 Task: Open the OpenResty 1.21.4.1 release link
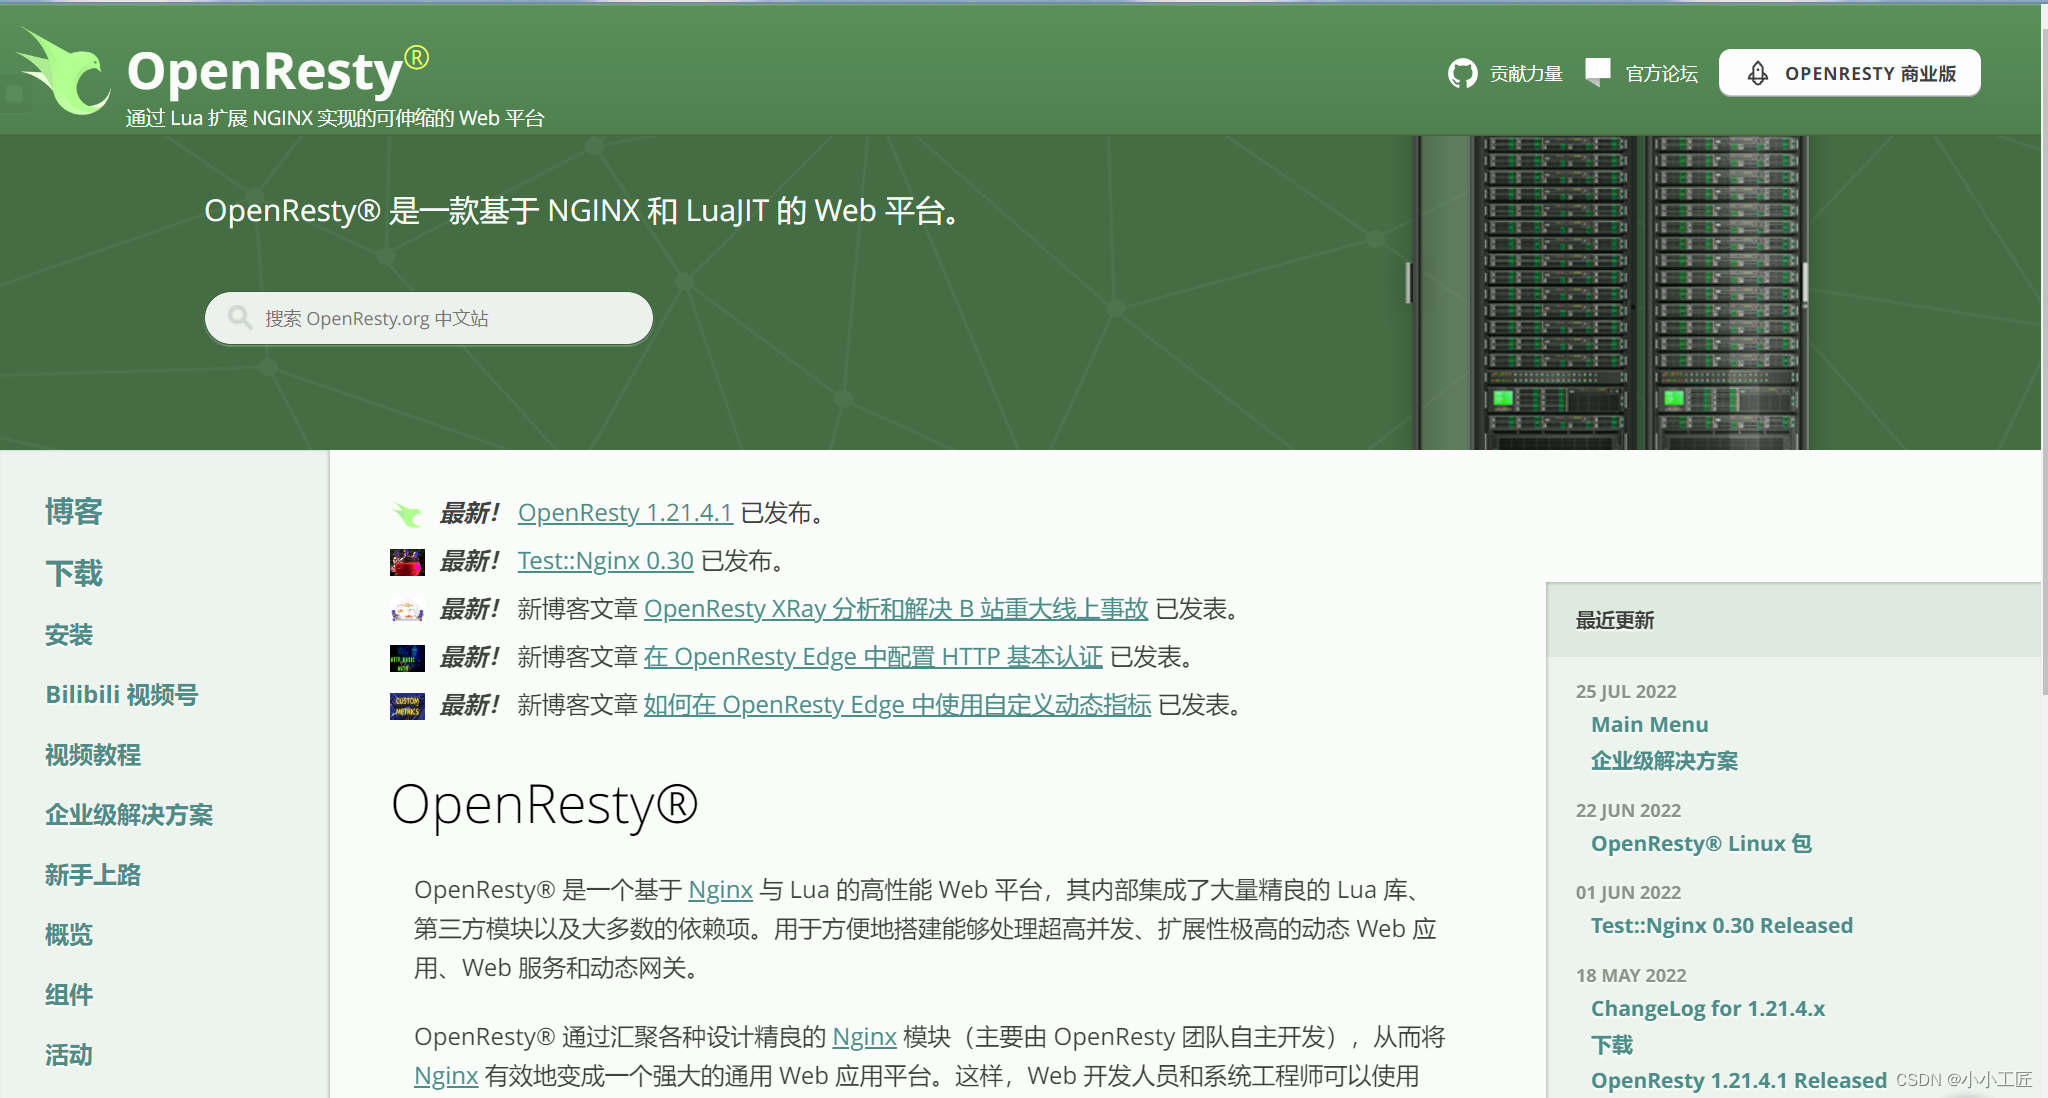point(625,513)
